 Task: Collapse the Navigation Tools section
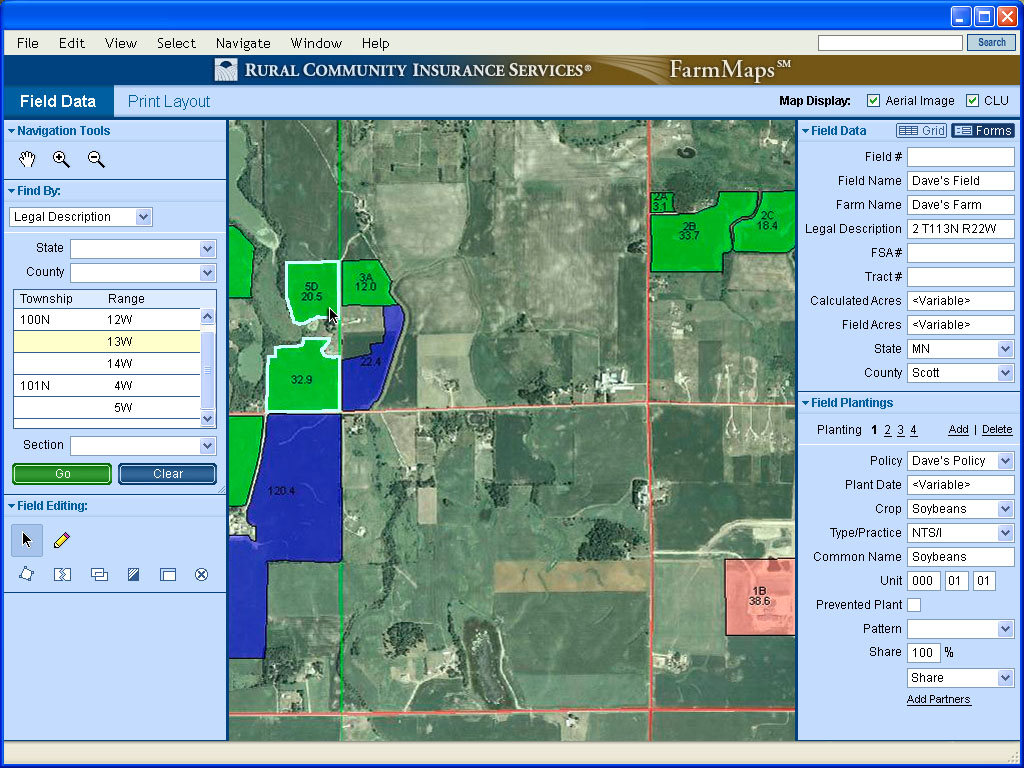(11, 131)
